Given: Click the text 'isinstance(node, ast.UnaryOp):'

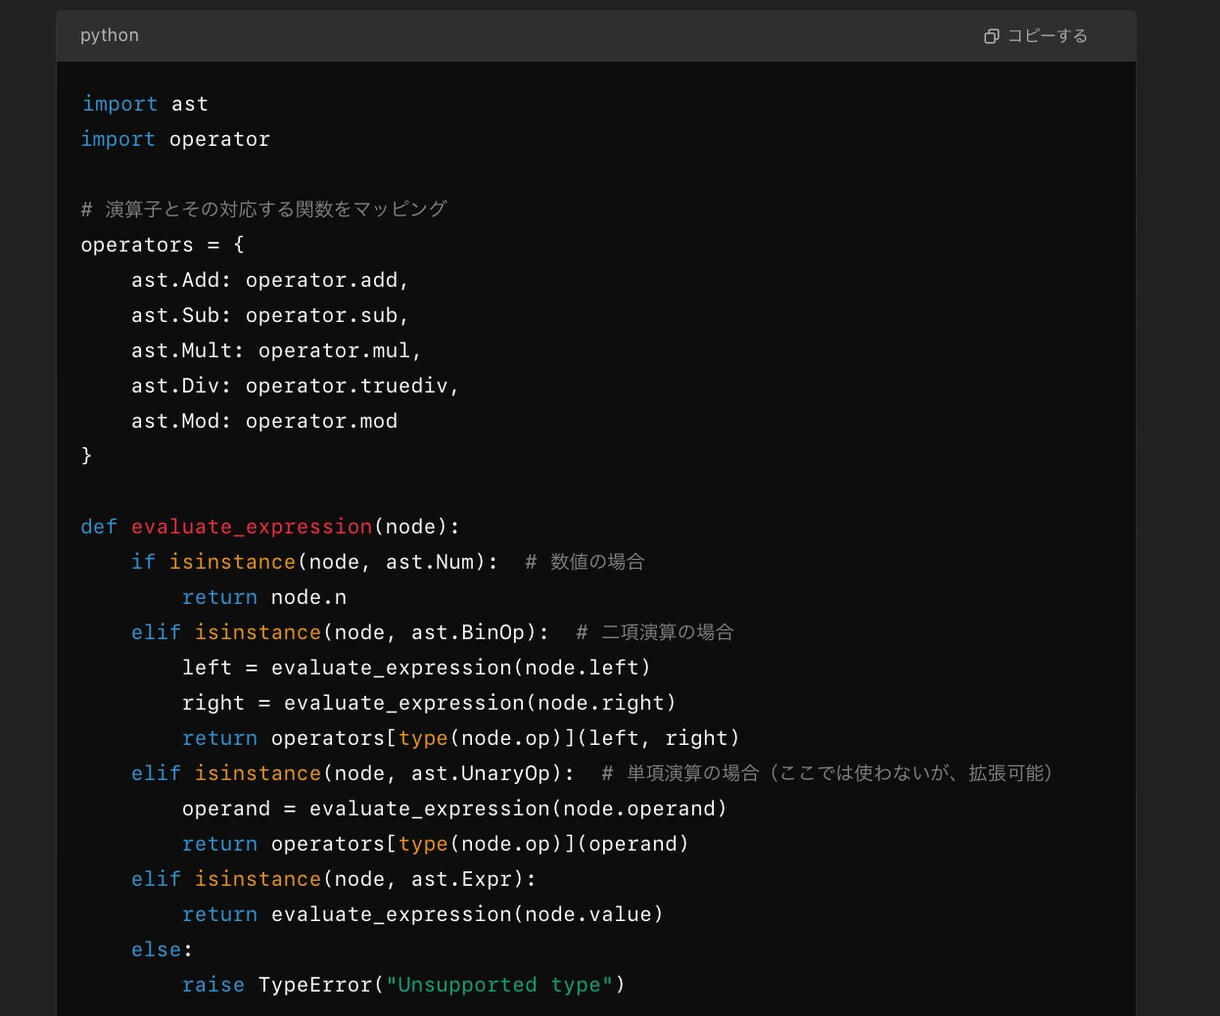Looking at the screenshot, I should [x=385, y=773].
